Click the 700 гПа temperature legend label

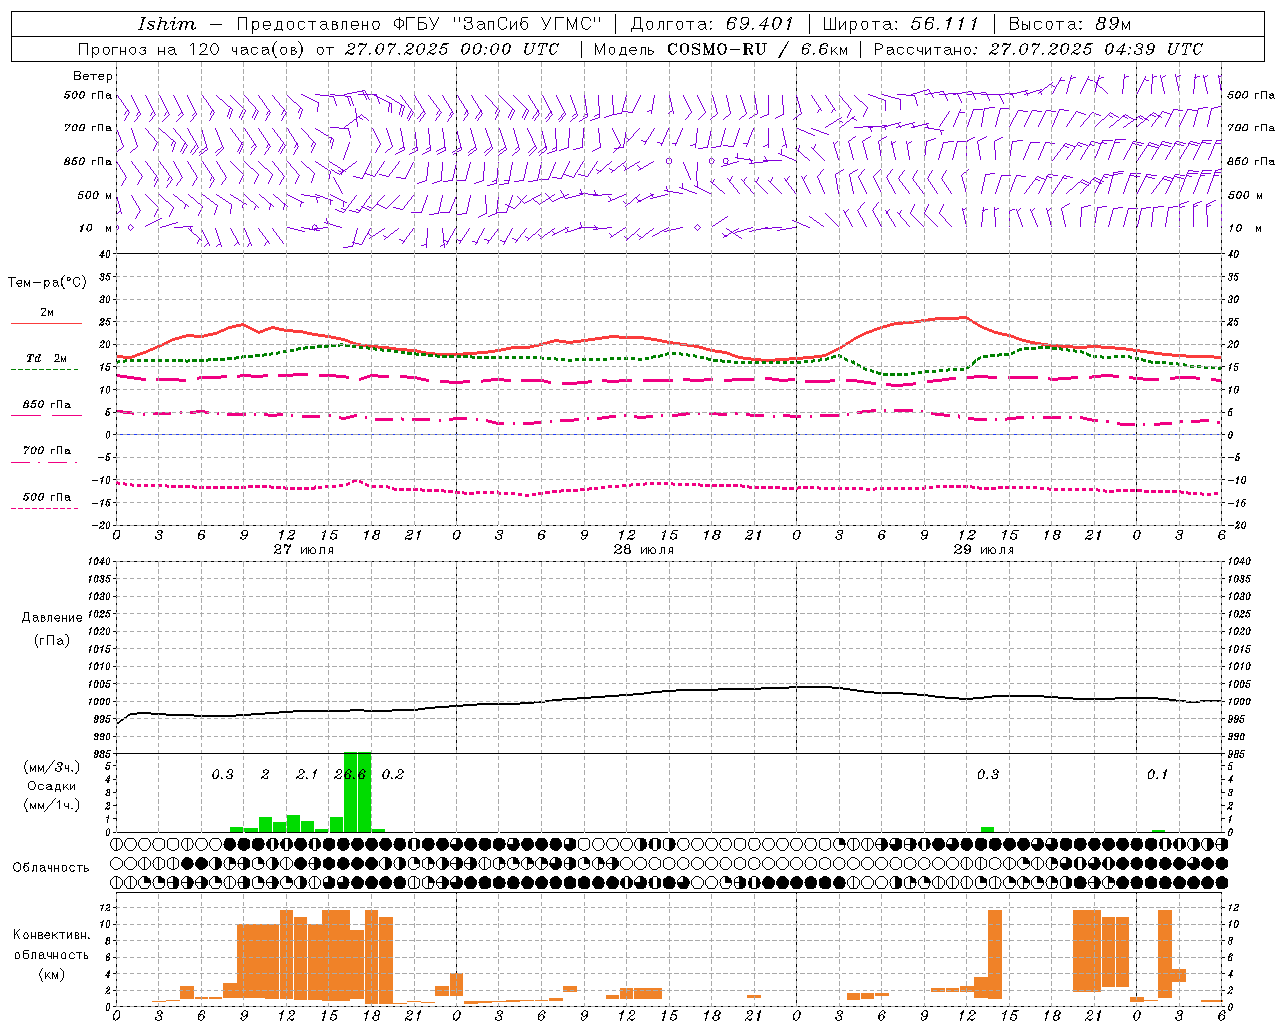46,450
